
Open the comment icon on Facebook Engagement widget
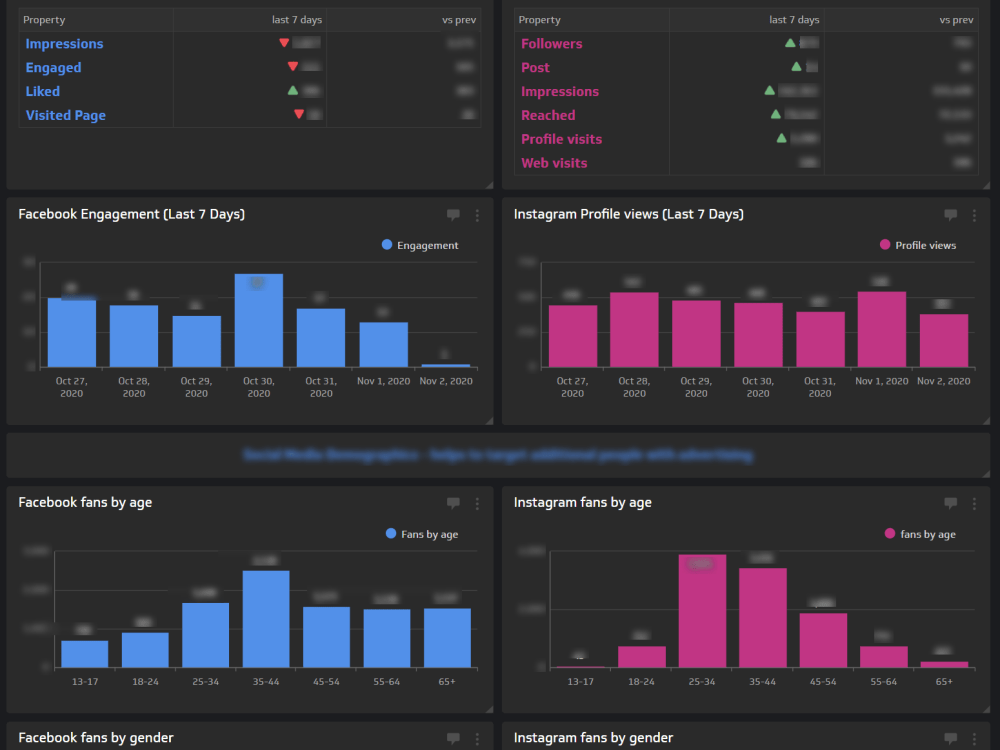coord(452,214)
